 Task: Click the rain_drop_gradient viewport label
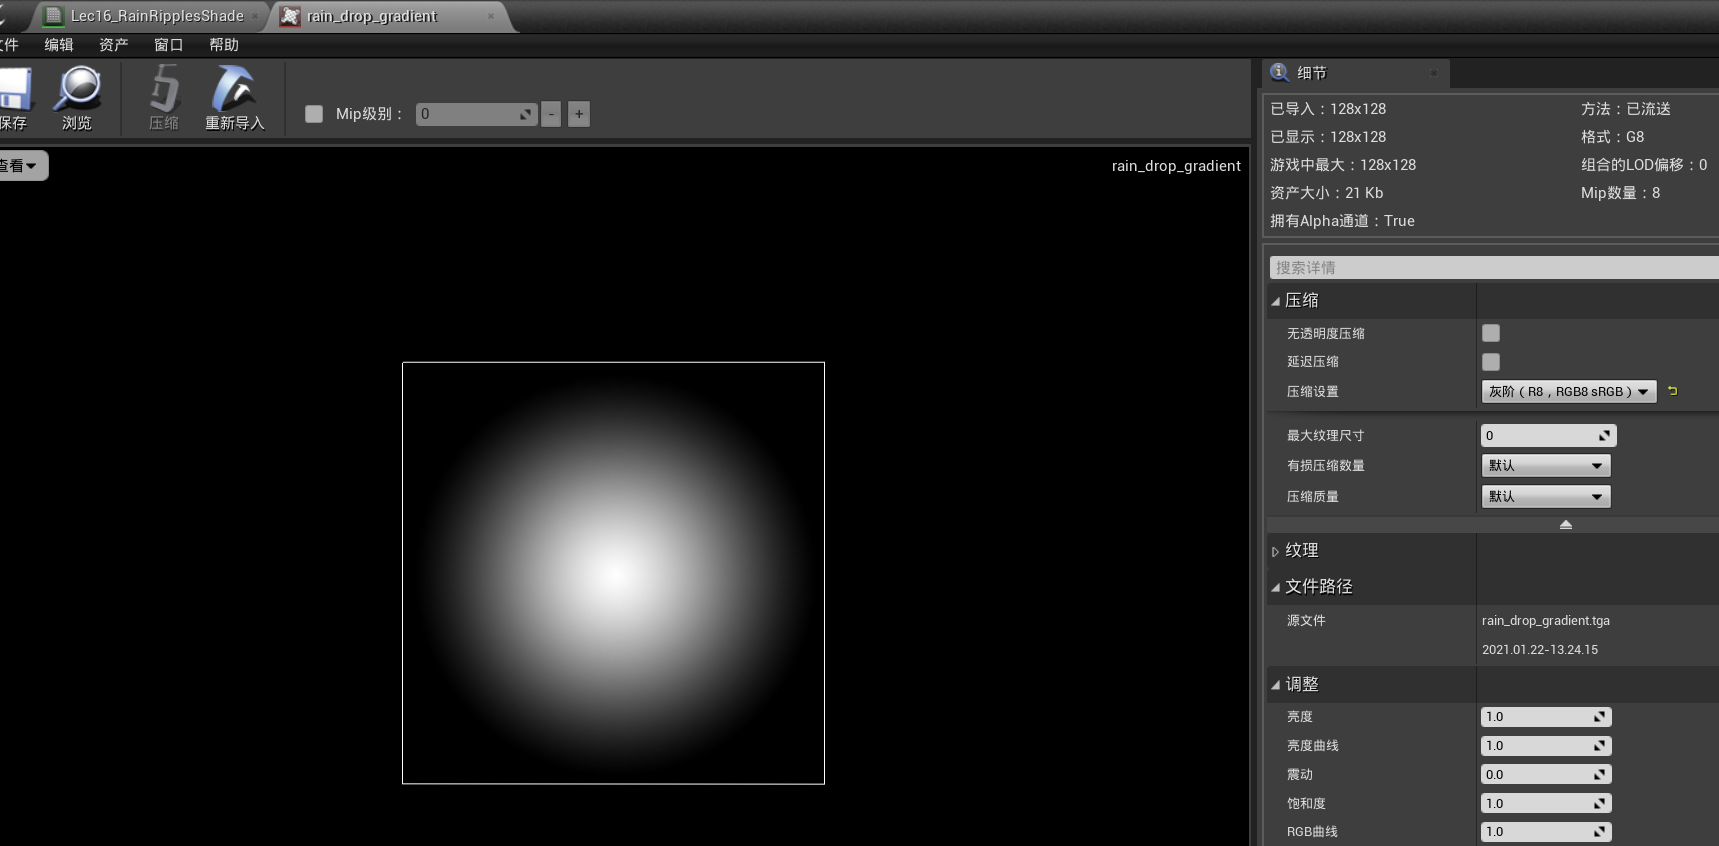(x=1176, y=166)
